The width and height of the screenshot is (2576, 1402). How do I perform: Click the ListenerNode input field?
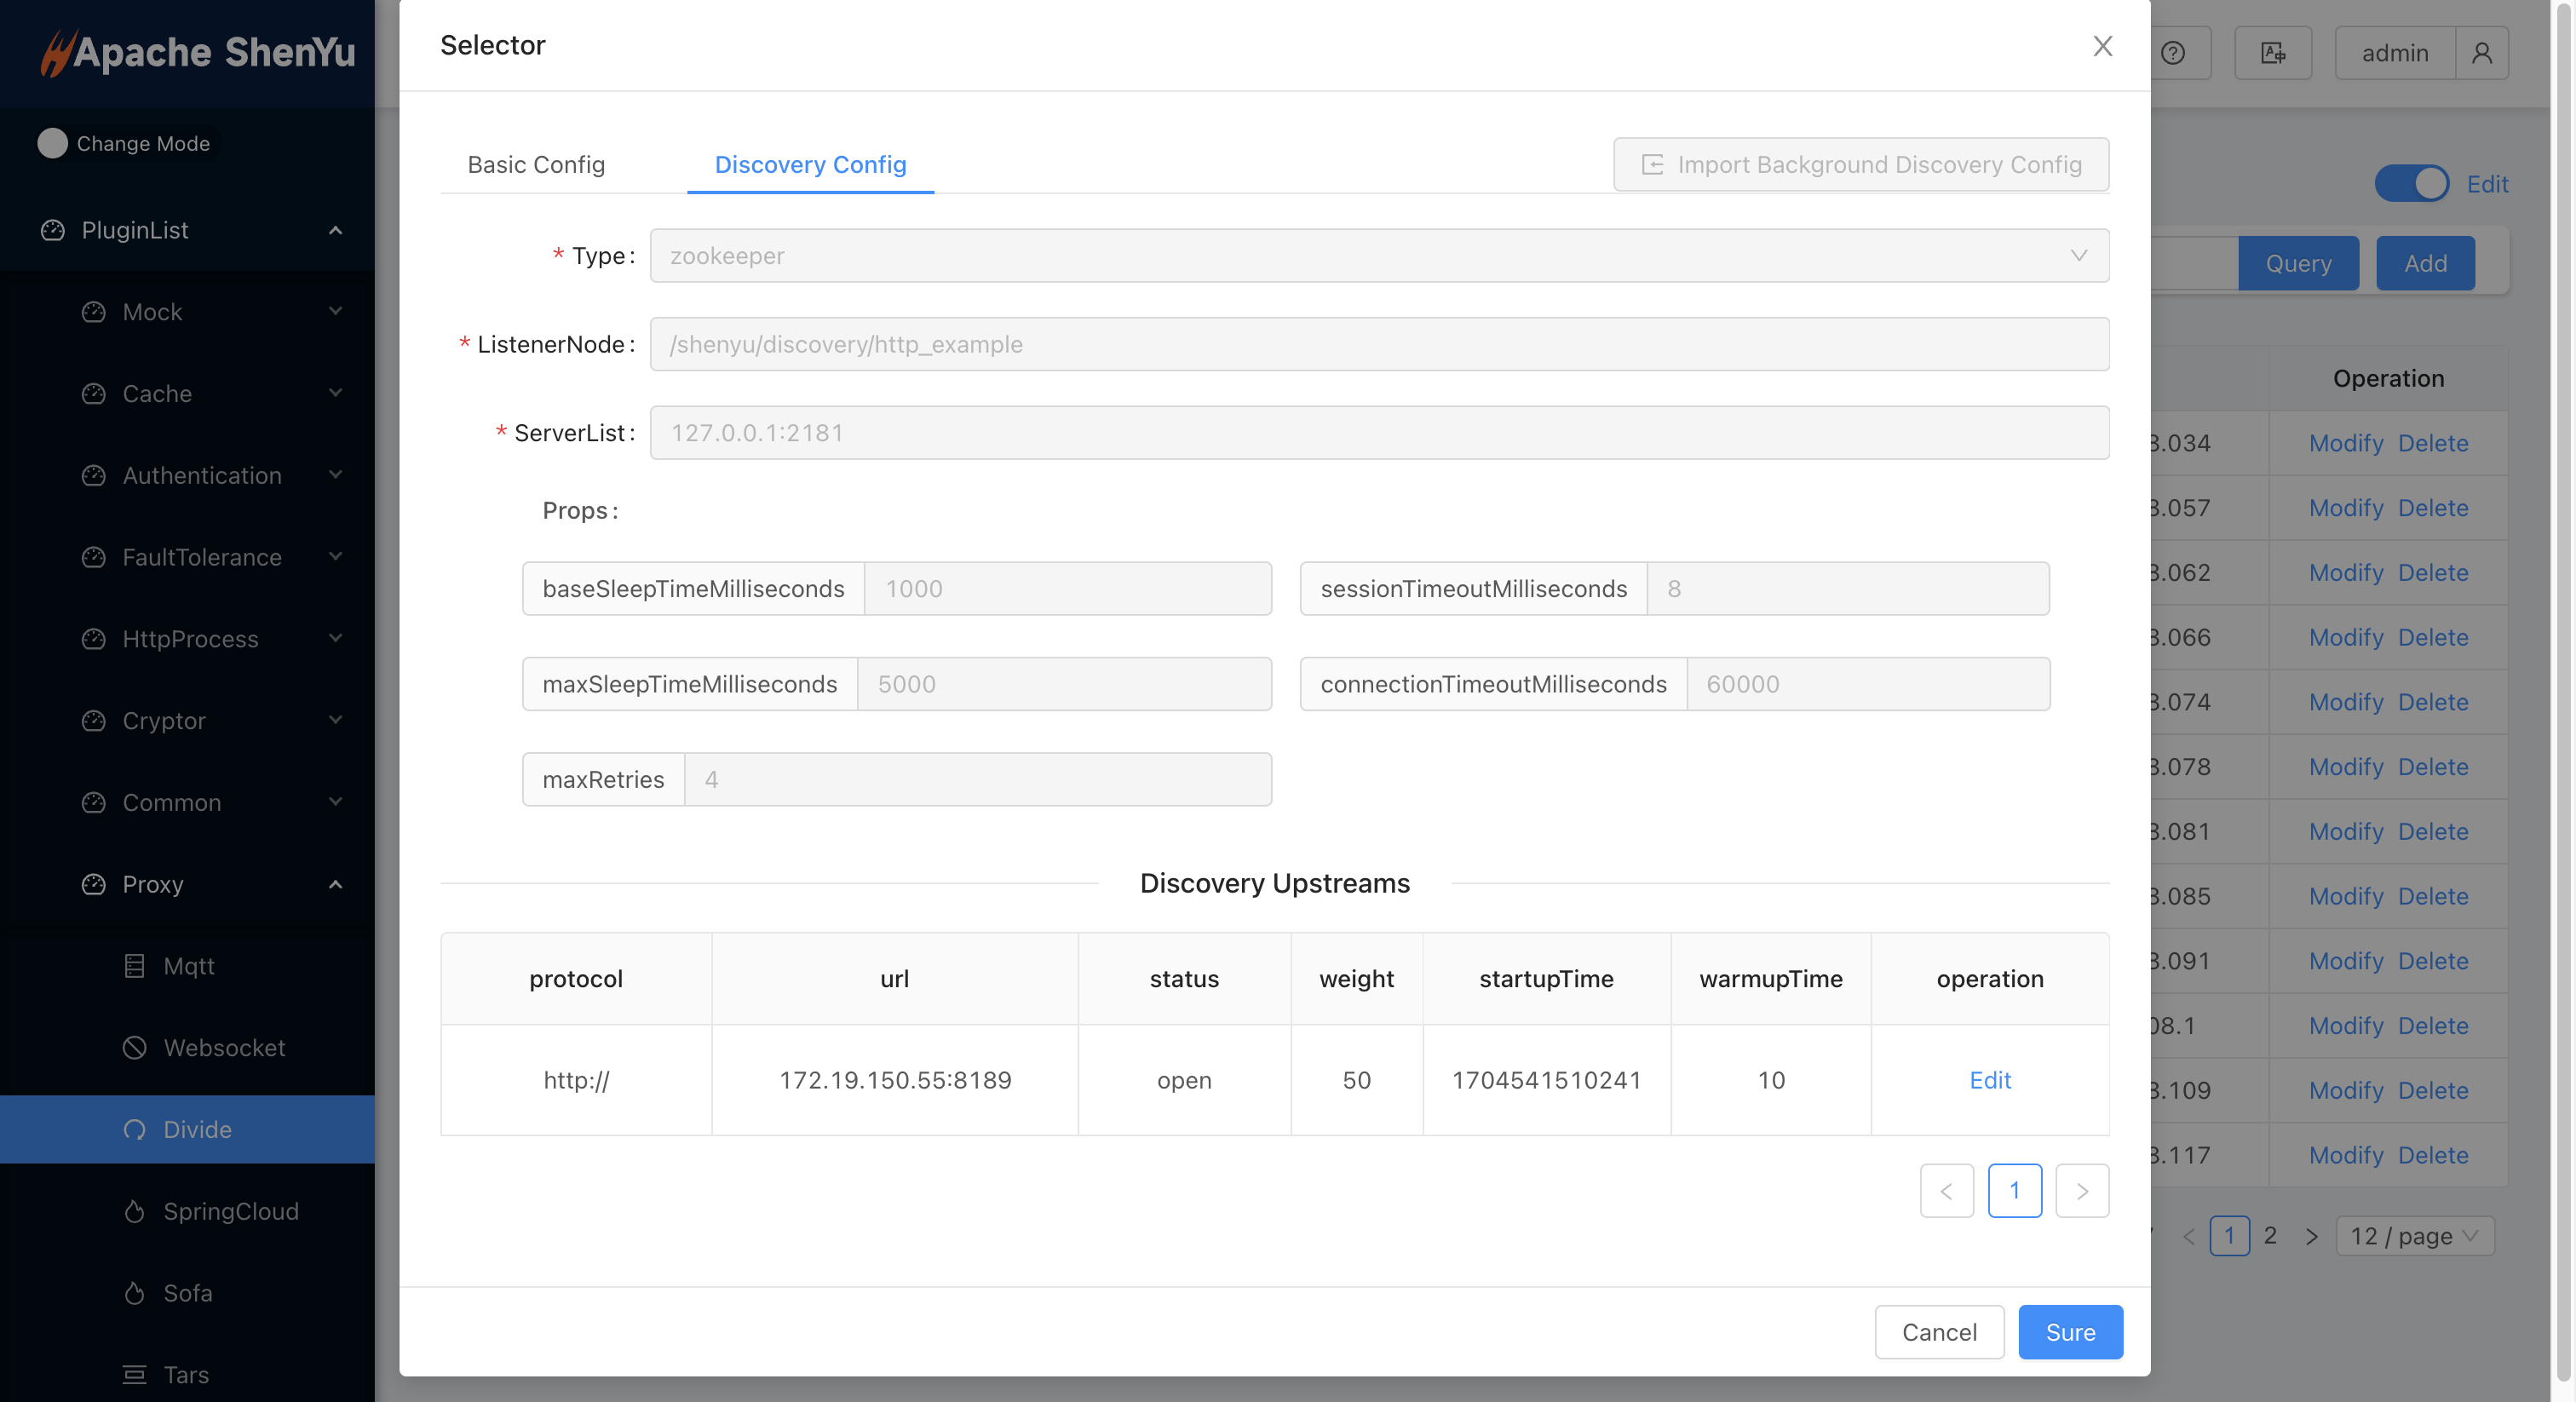click(x=1378, y=344)
